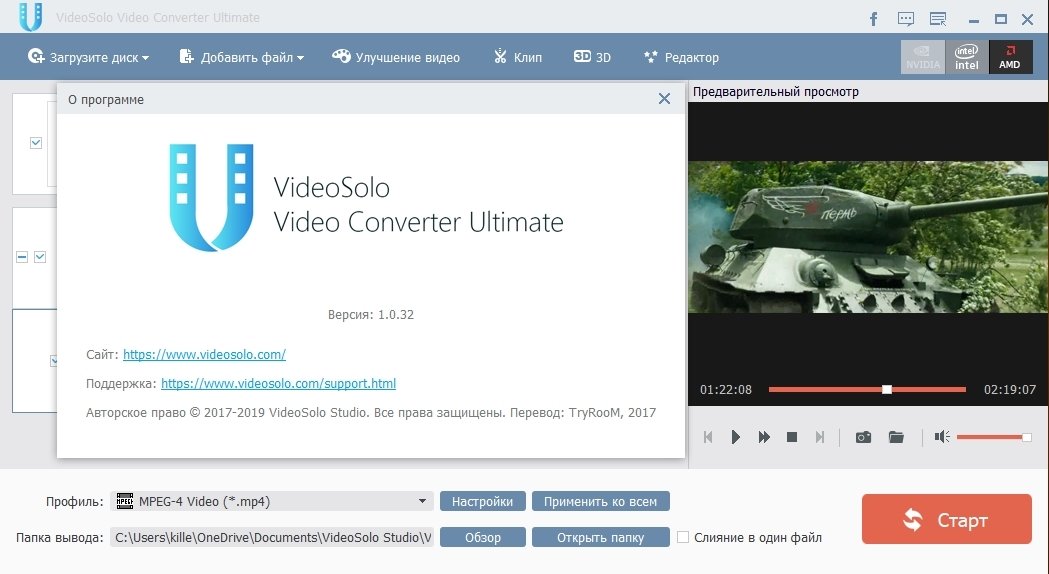This screenshot has height=574, width=1049.
Task: Uncheck the second file item checkbox
Action: pyautogui.click(x=40, y=257)
